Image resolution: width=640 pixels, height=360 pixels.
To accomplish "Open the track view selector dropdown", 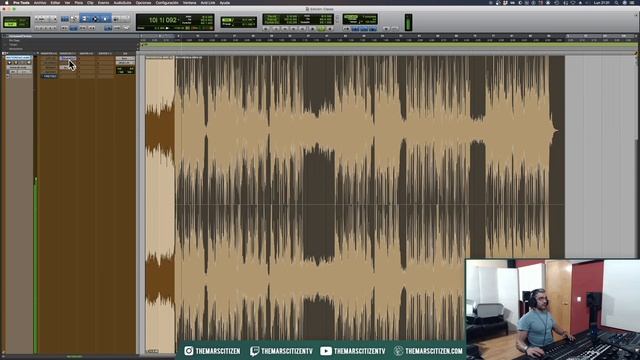I will (20, 67).
